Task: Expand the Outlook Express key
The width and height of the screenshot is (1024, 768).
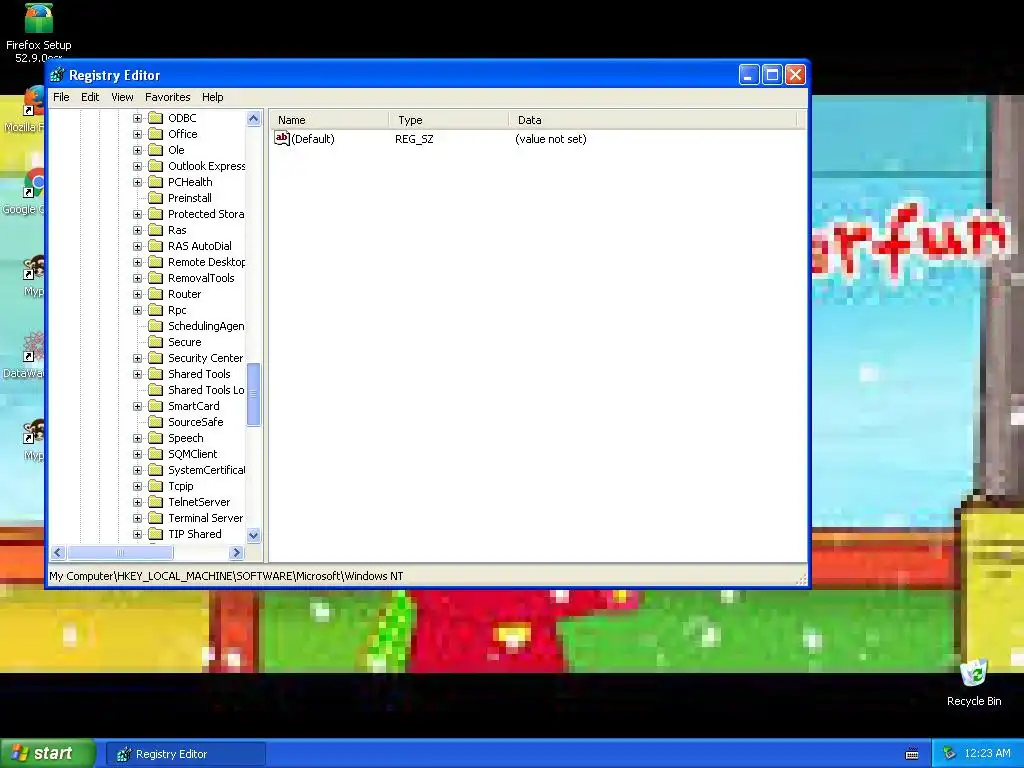Action: click(x=137, y=166)
